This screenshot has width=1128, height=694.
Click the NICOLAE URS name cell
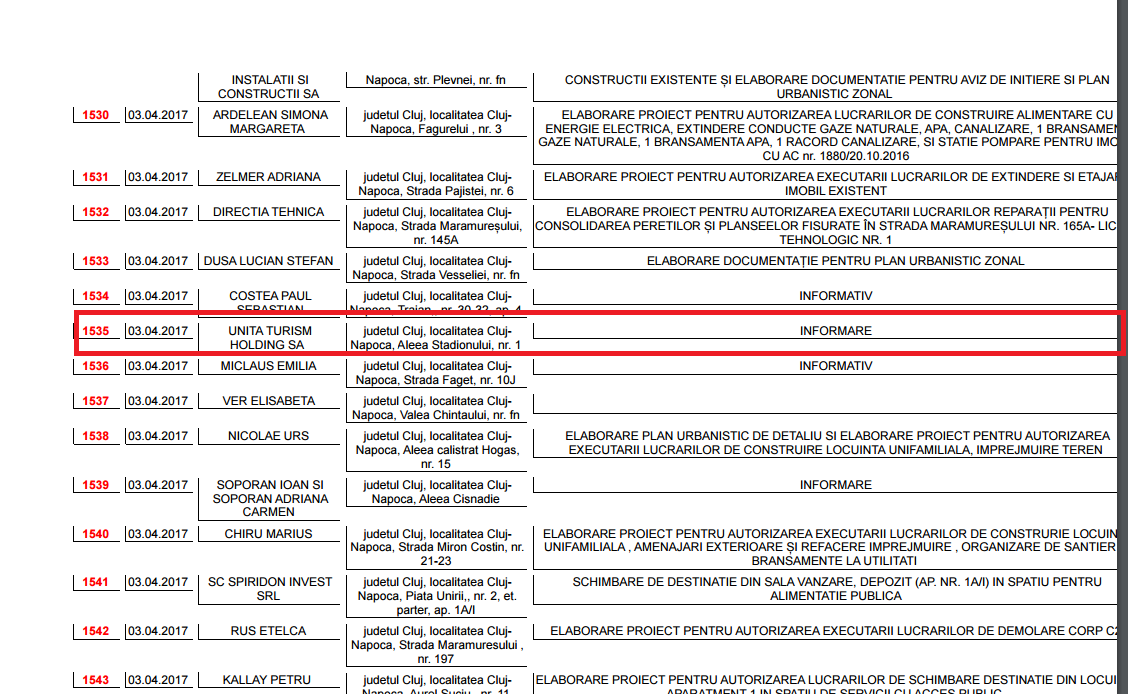pyautogui.click(x=269, y=436)
